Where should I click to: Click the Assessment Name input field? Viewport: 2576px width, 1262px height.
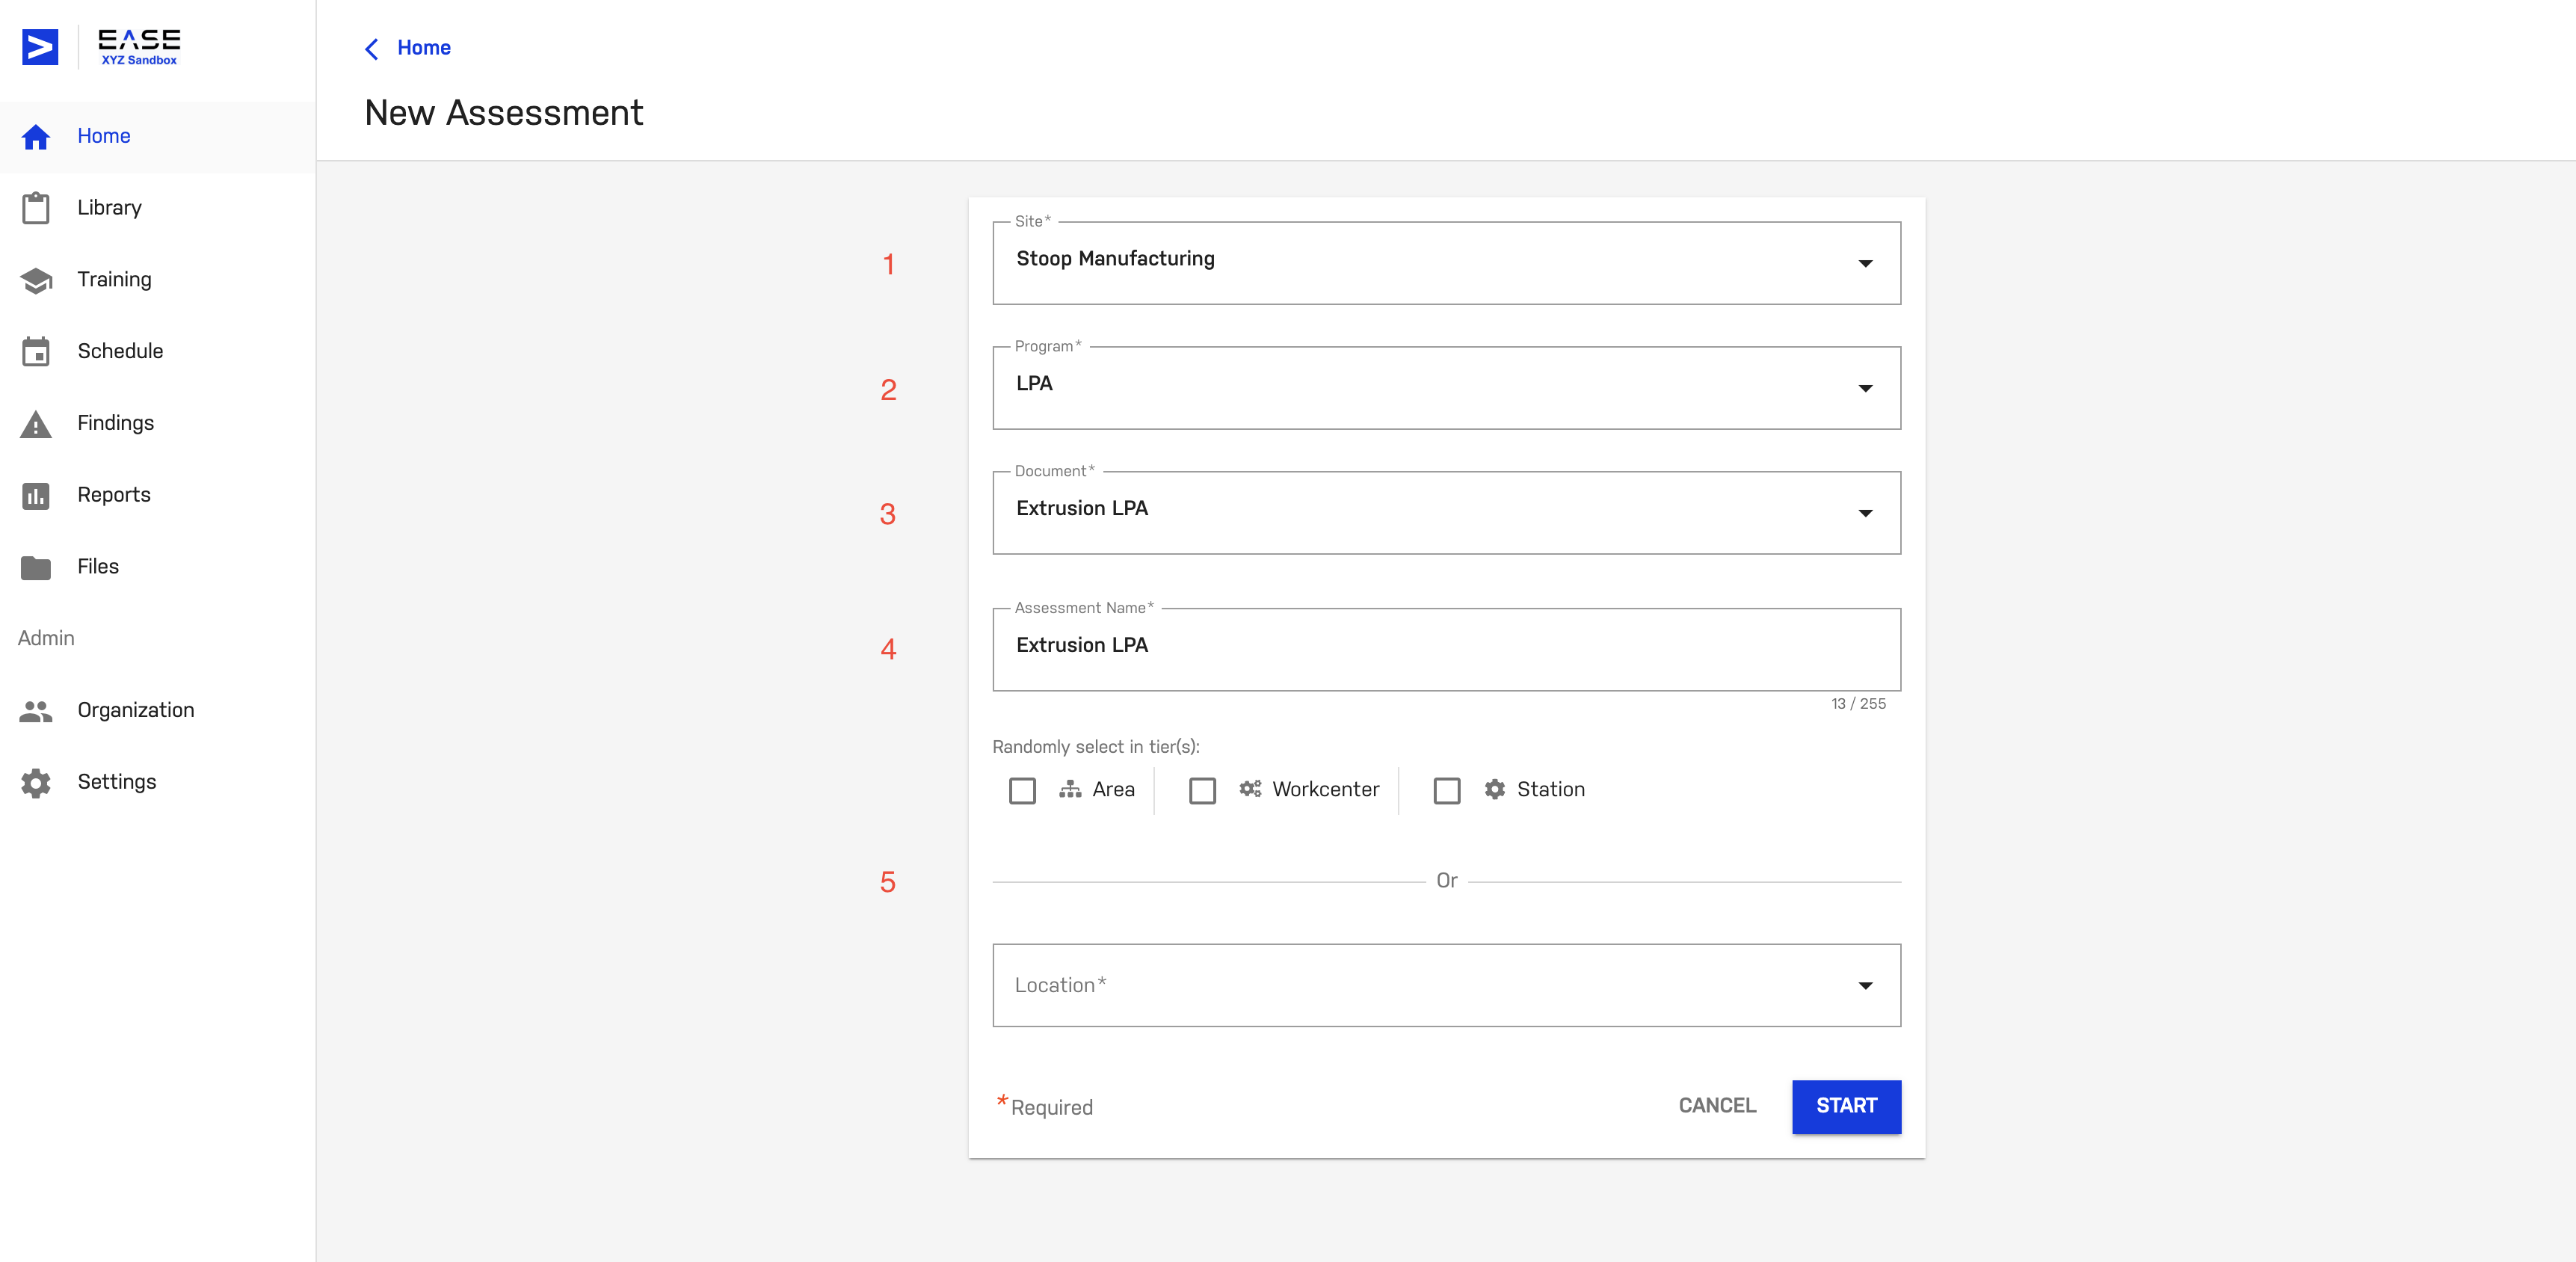pos(1446,649)
